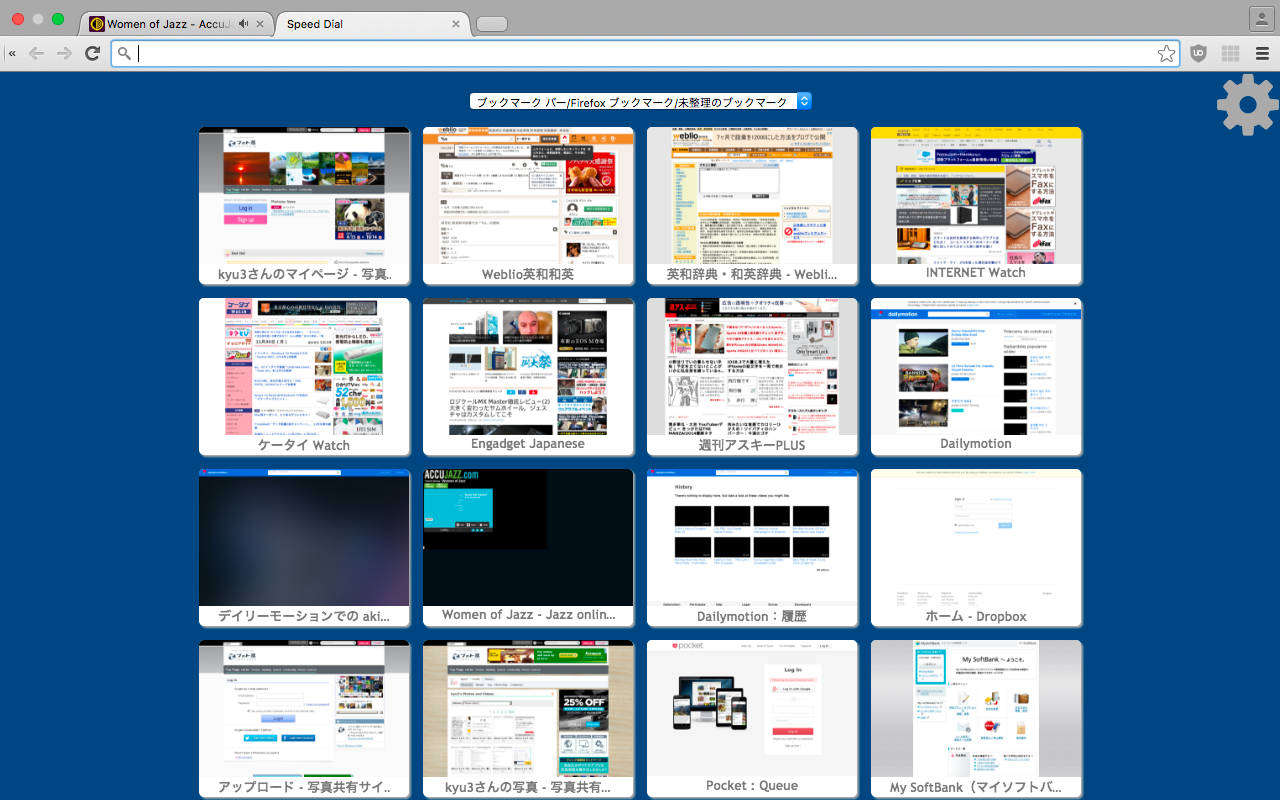The height and width of the screenshot is (800, 1280).
Task: Open the 英和辞典・和英辞典 Weblio dial
Action: tap(753, 206)
